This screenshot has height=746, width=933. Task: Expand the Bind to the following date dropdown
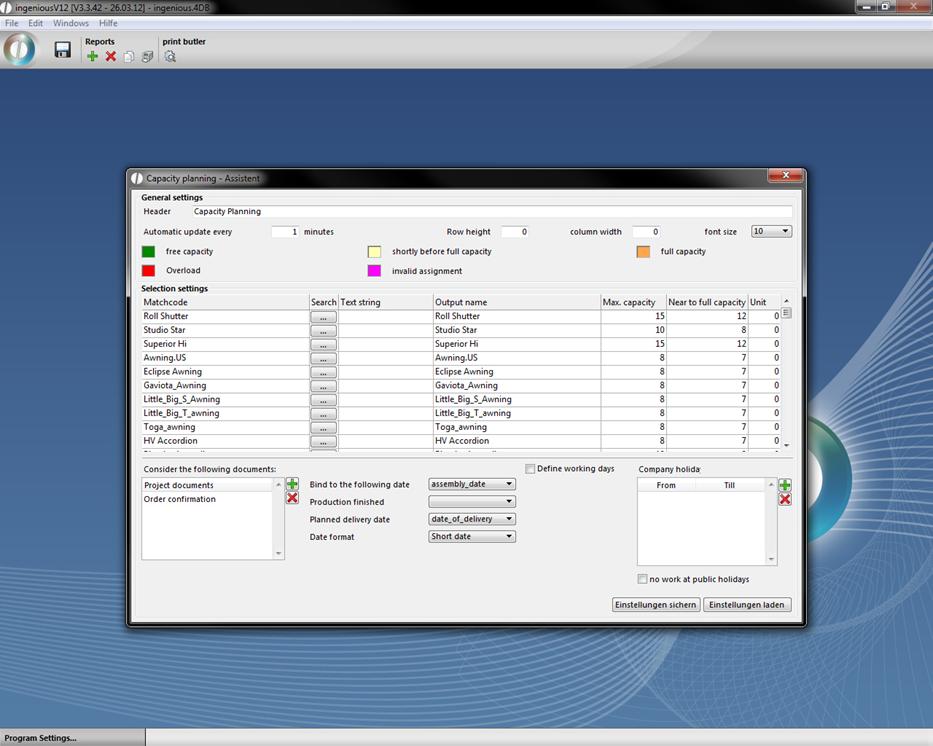pos(472,484)
